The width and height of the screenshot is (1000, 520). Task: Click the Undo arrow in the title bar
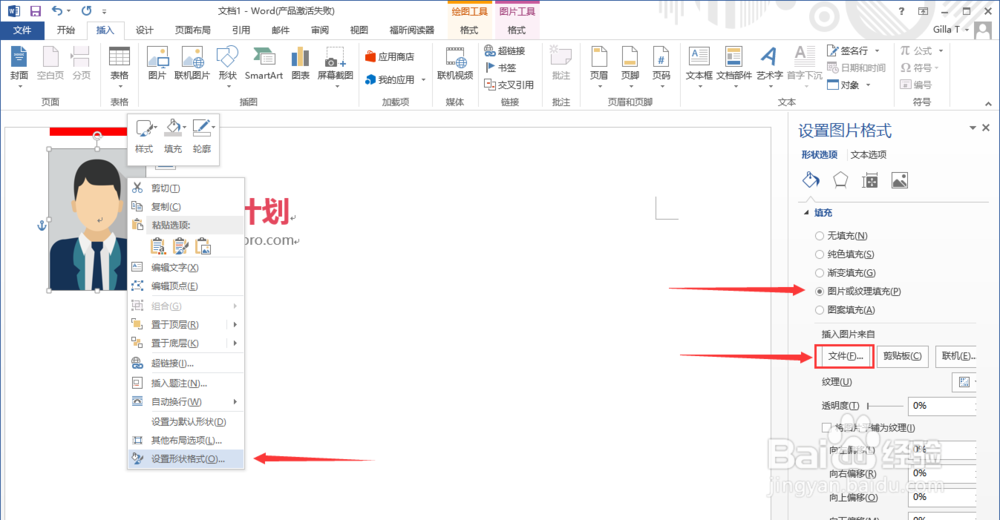tap(57, 11)
